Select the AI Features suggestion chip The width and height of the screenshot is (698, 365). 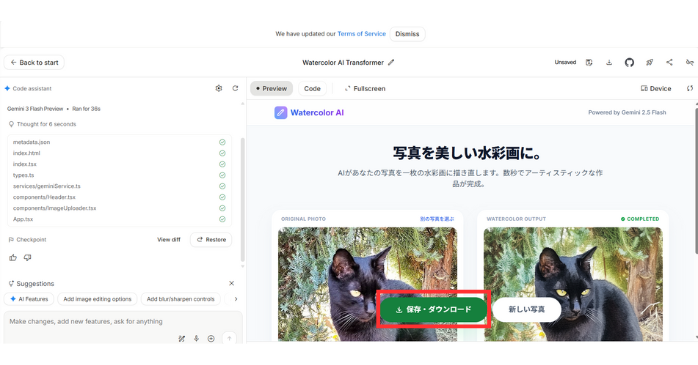coord(29,299)
